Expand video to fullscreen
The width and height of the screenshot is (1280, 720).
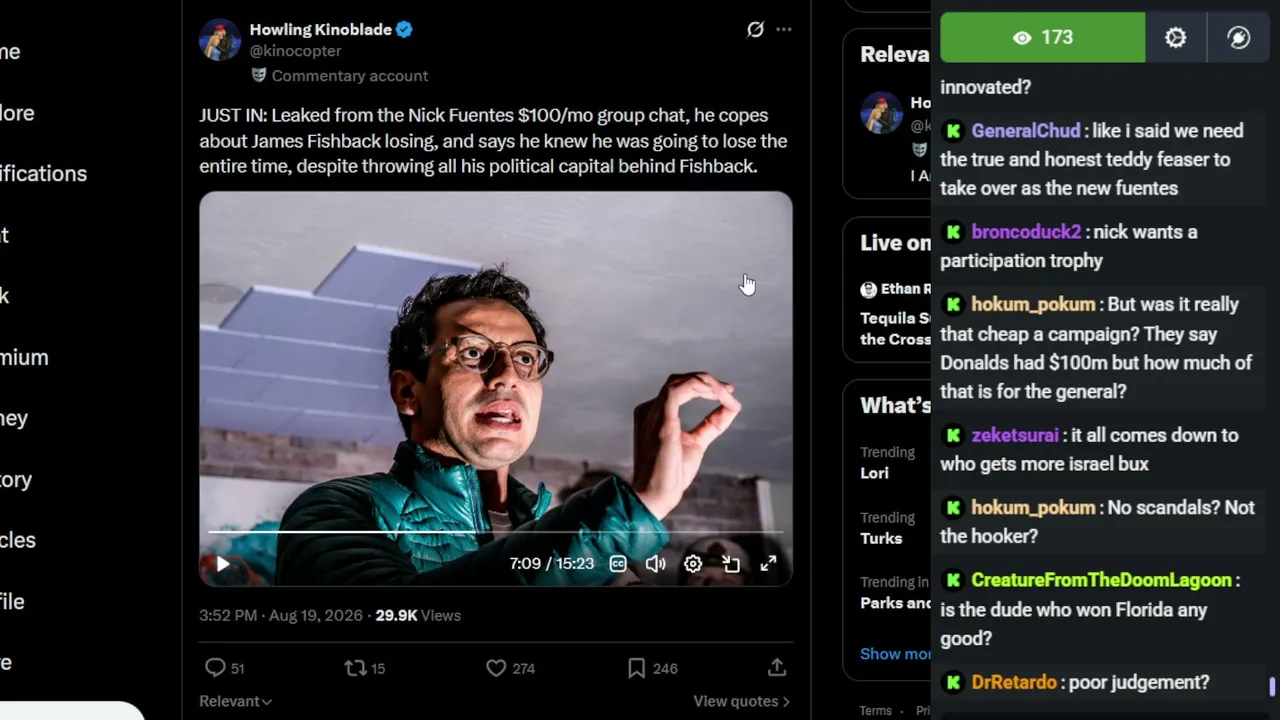click(768, 564)
